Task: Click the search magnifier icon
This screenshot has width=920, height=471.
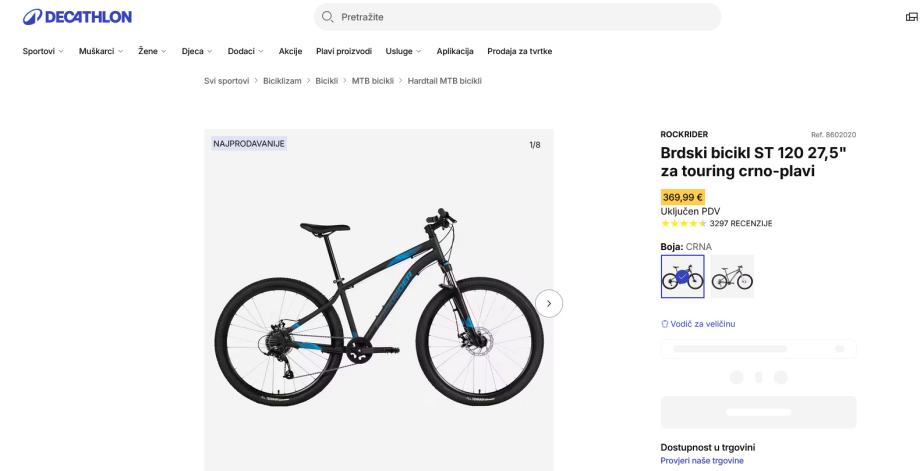Action: coord(327,17)
